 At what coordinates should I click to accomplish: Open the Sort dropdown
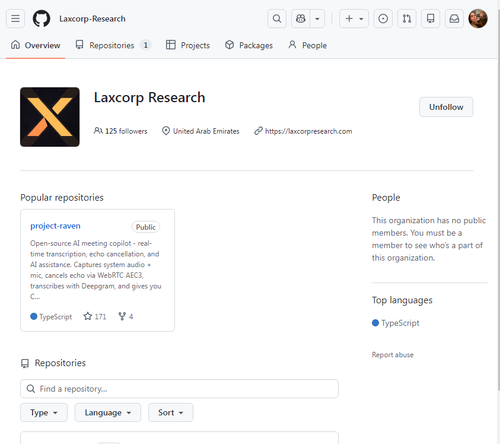pos(171,413)
